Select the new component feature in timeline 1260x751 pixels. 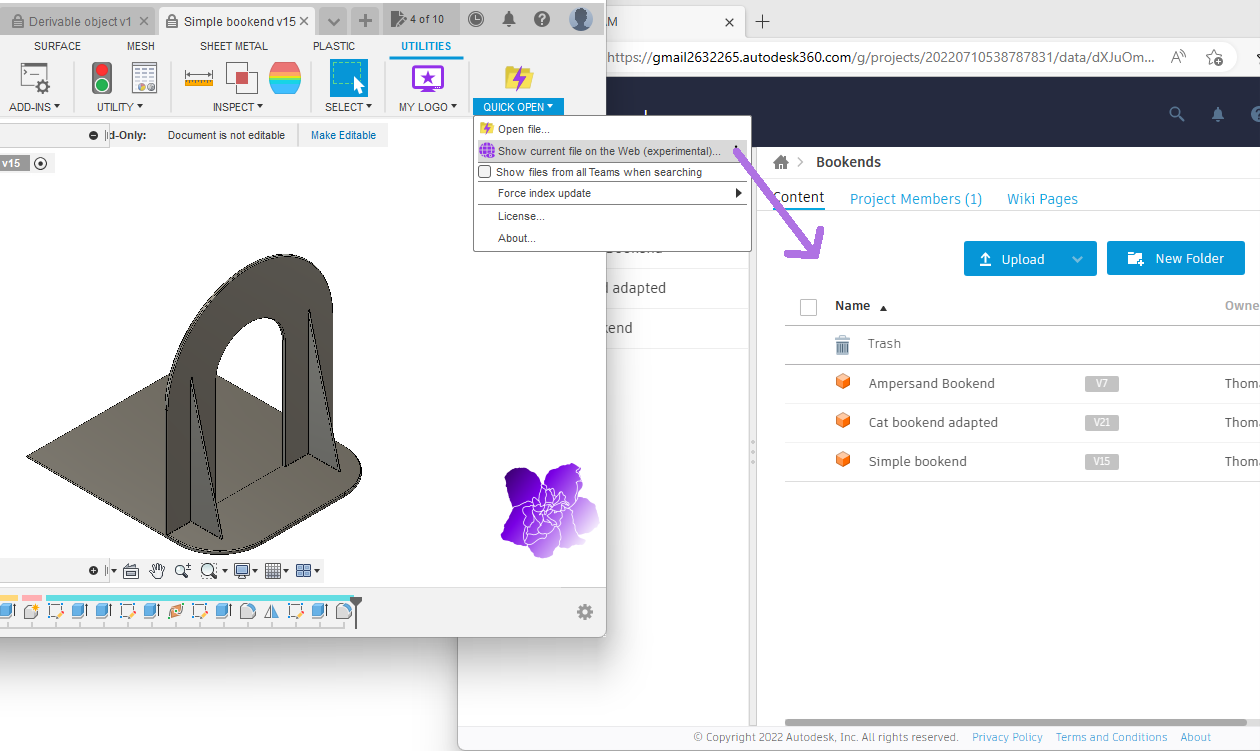click(31, 611)
